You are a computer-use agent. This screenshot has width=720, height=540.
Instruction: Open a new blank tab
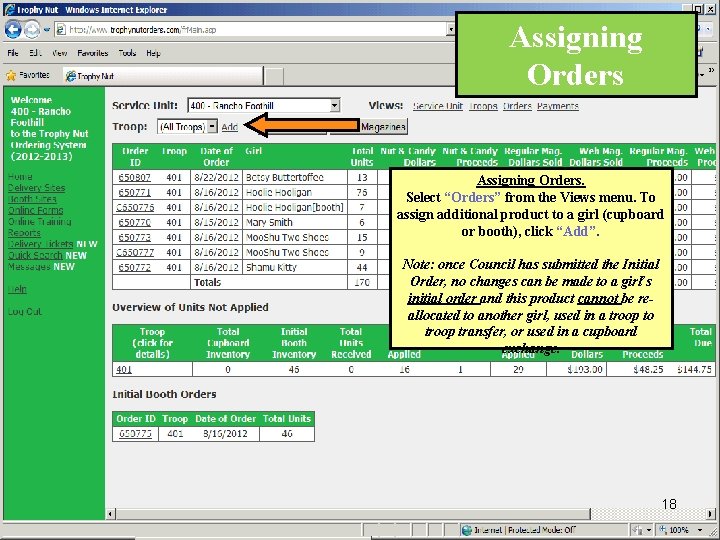click(274, 76)
